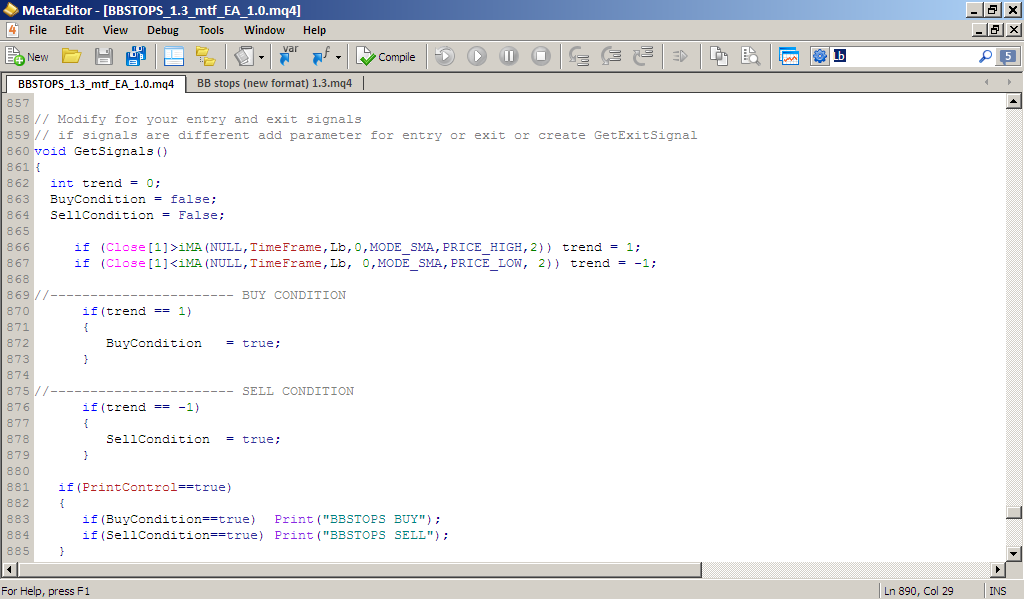Compile the current source file
The height and width of the screenshot is (600, 1024).
click(386, 57)
